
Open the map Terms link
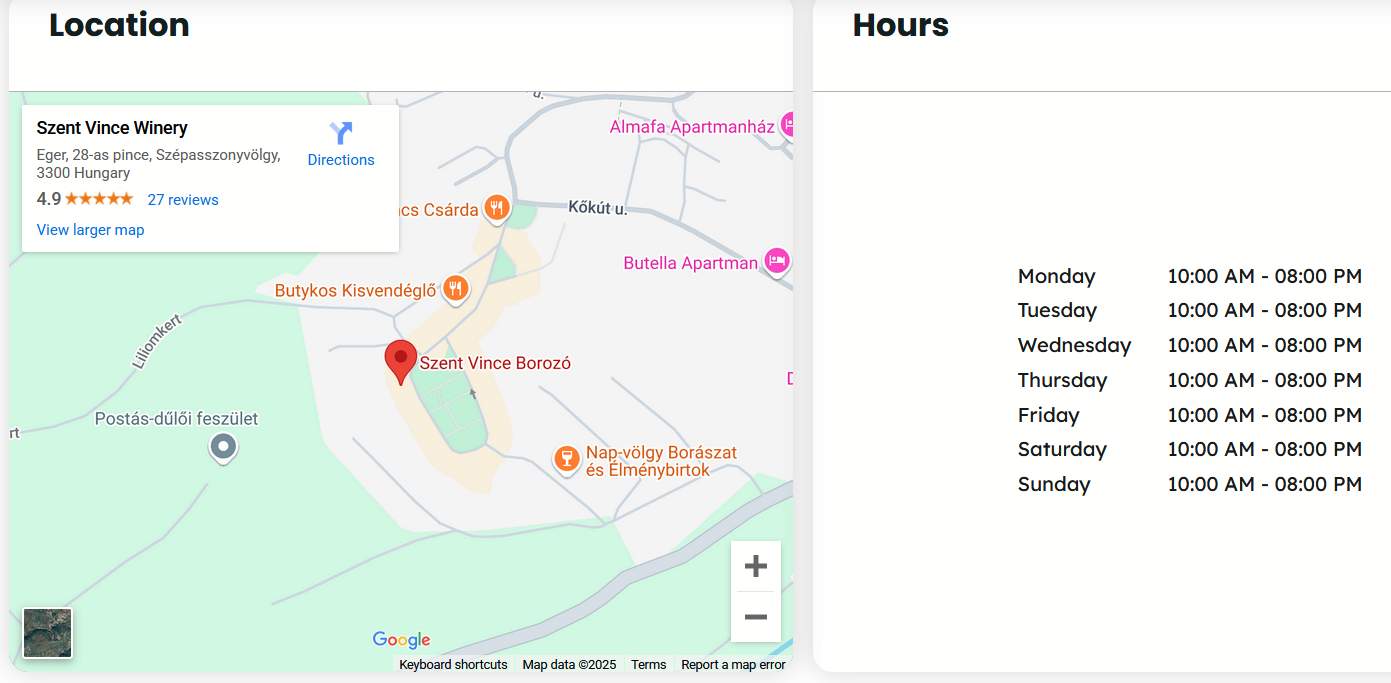tap(648, 665)
